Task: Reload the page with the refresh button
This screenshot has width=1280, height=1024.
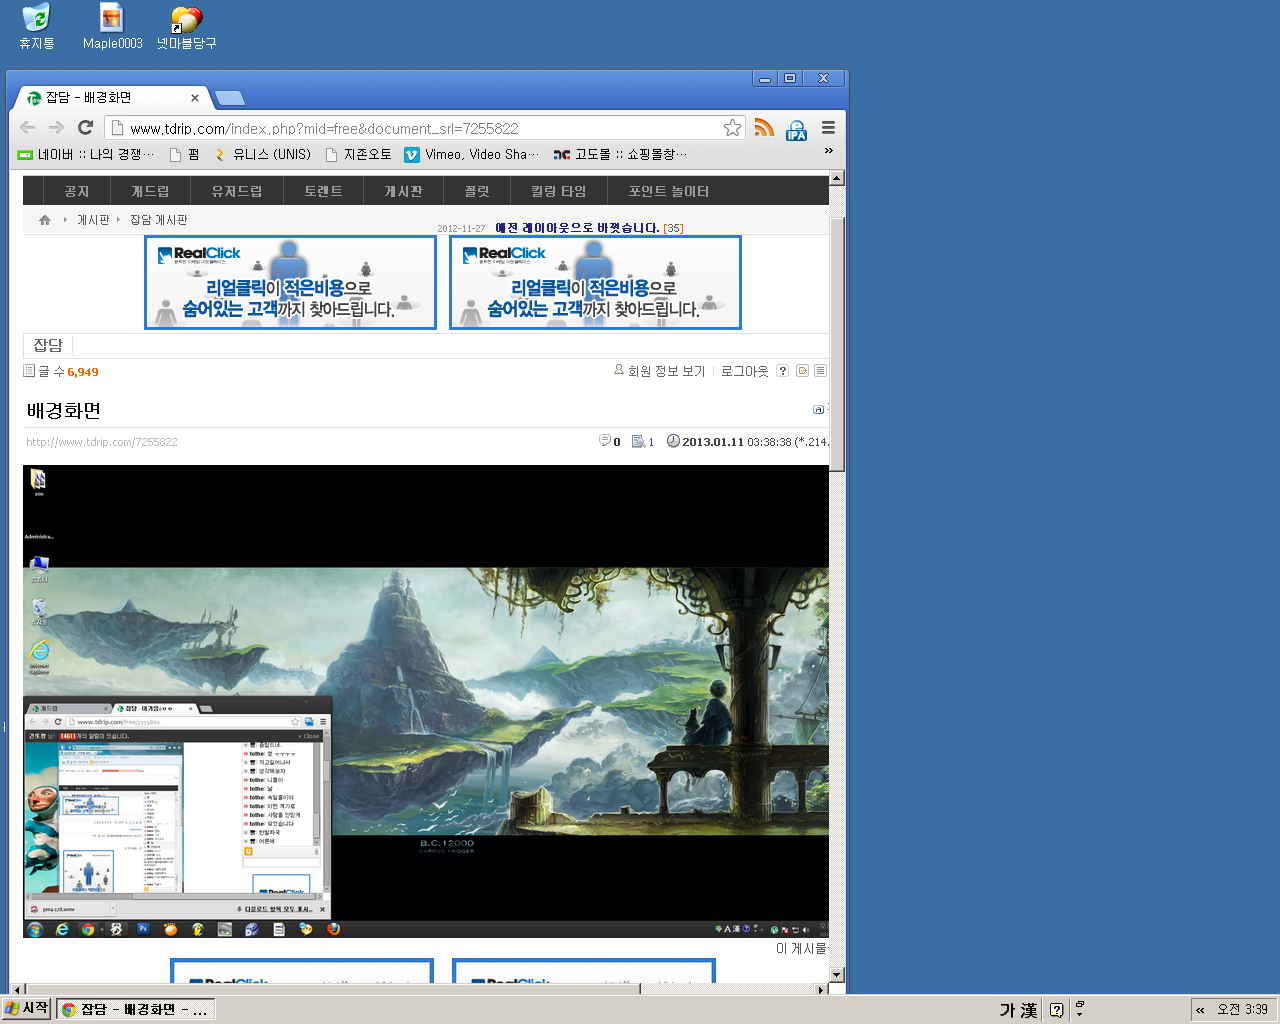Action: 85,128
